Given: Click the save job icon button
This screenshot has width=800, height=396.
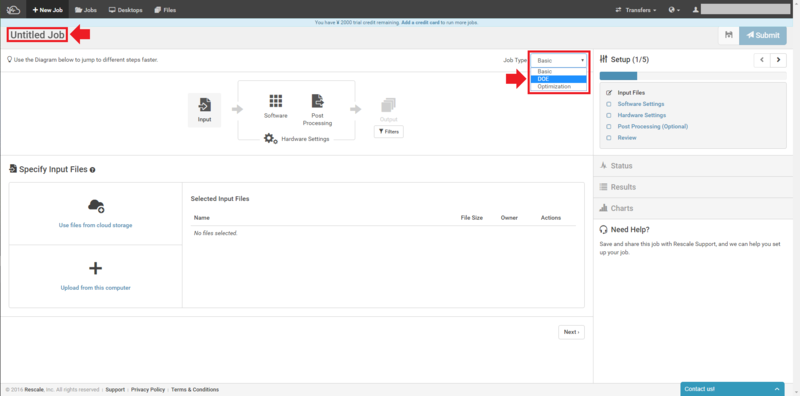Looking at the screenshot, I should (x=729, y=35).
